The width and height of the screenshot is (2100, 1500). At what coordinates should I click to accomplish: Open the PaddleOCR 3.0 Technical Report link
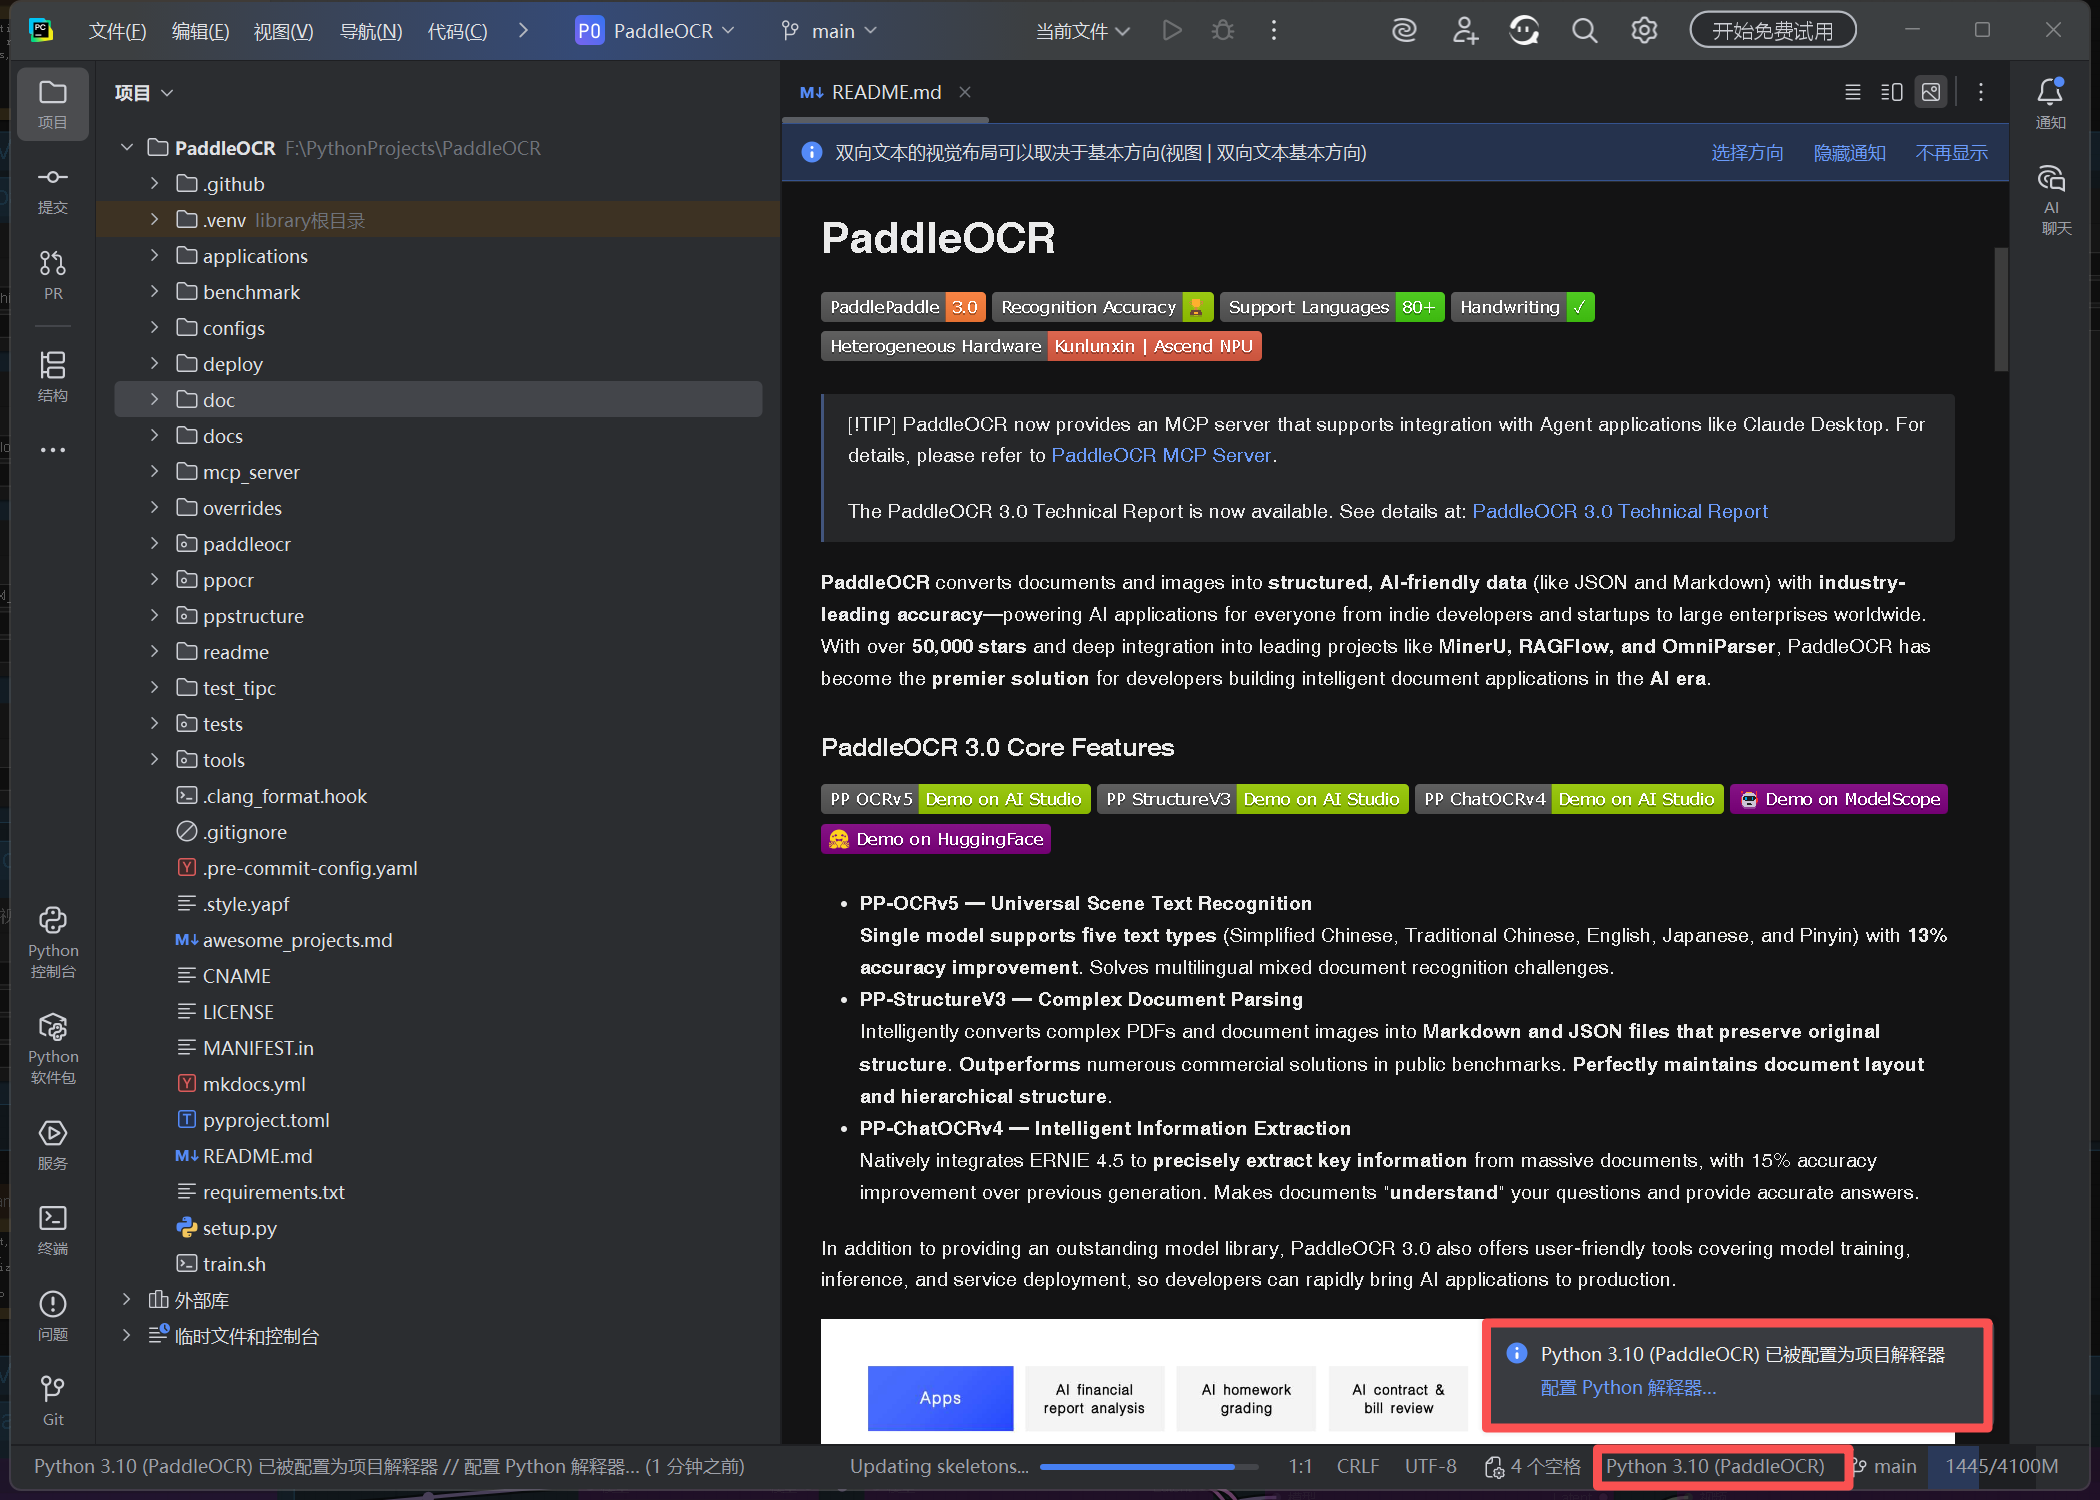click(1620, 511)
